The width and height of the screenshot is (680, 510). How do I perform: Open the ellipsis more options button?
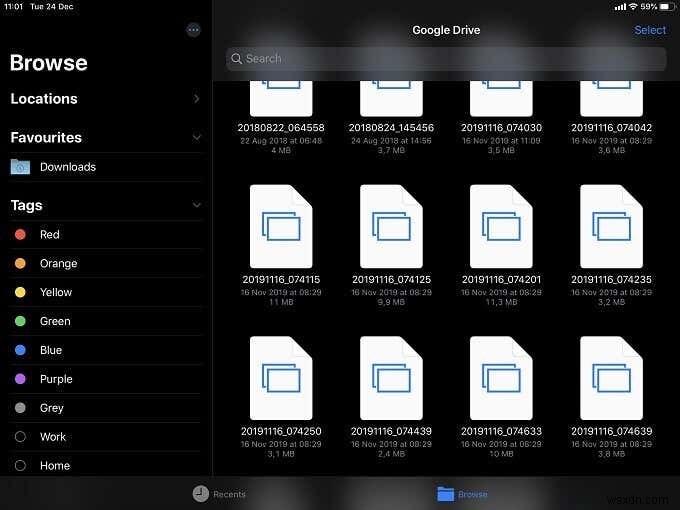193,30
